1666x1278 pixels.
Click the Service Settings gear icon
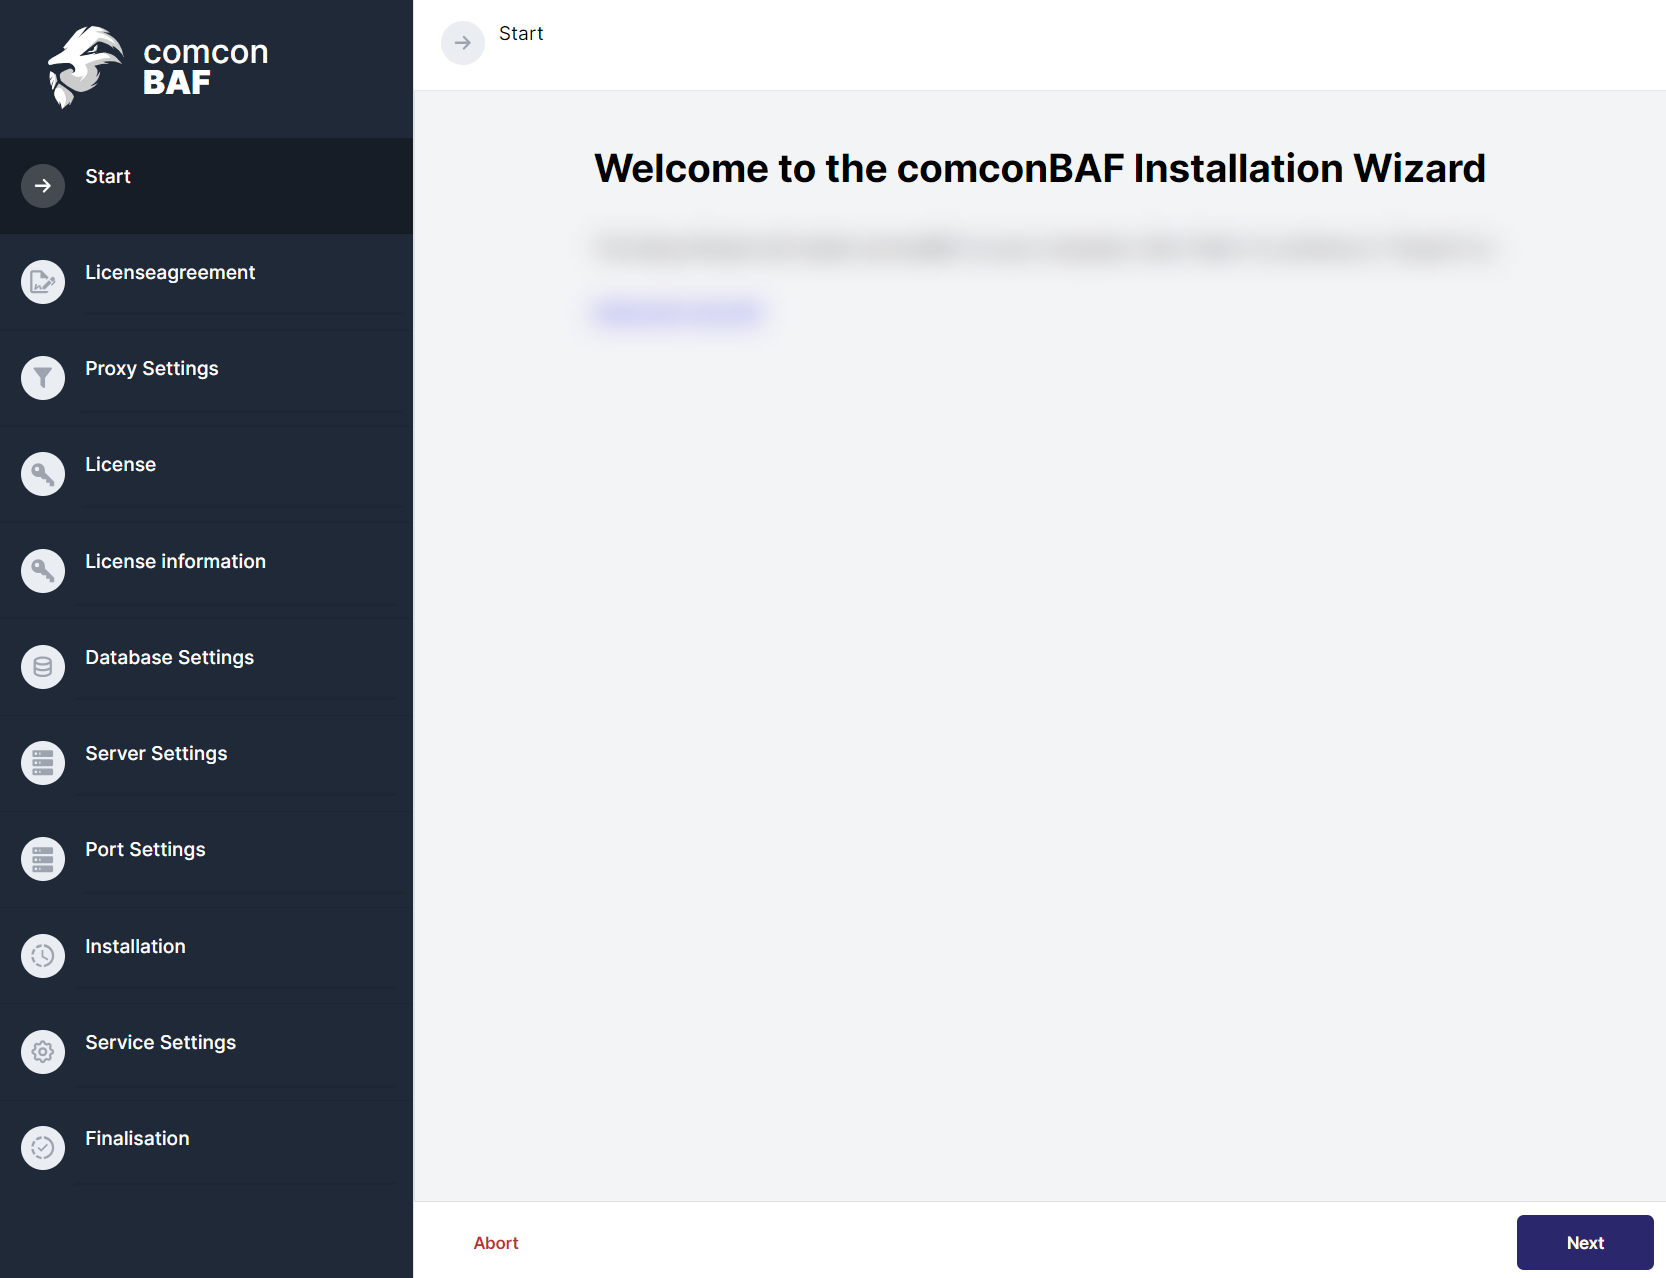(x=43, y=1052)
